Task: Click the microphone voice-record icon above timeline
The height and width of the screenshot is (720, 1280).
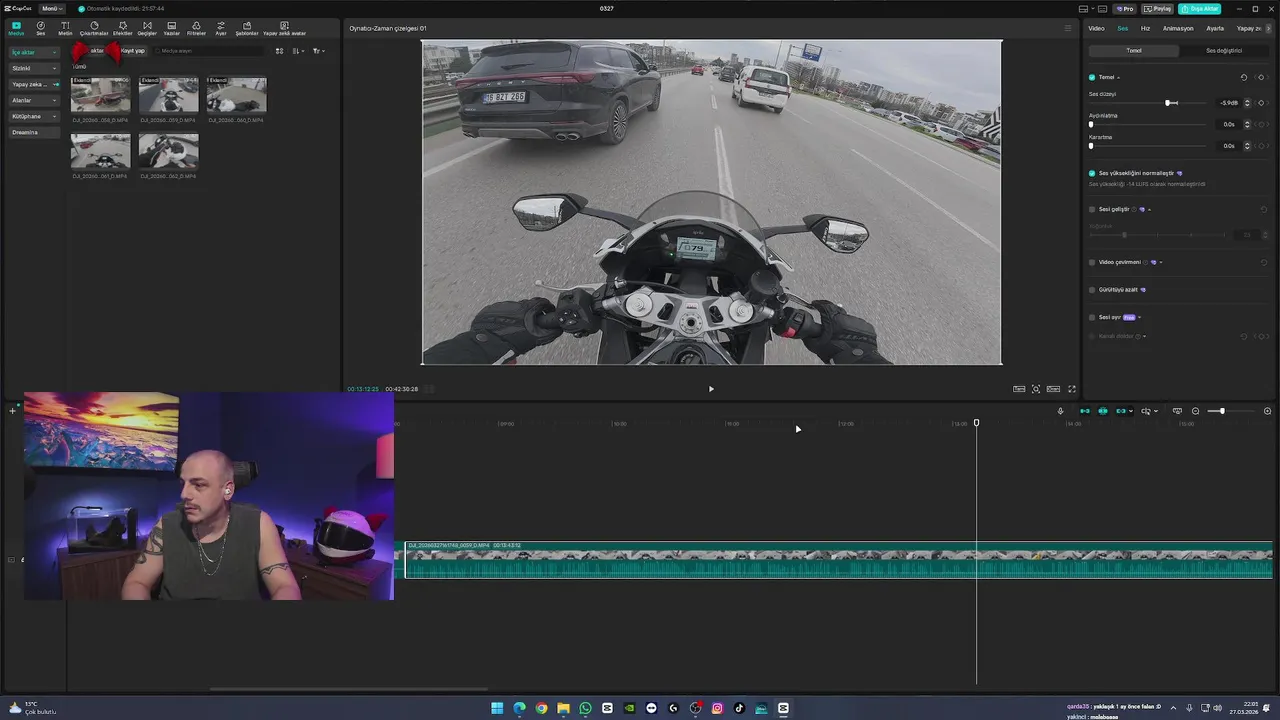Action: (1060, 411)
